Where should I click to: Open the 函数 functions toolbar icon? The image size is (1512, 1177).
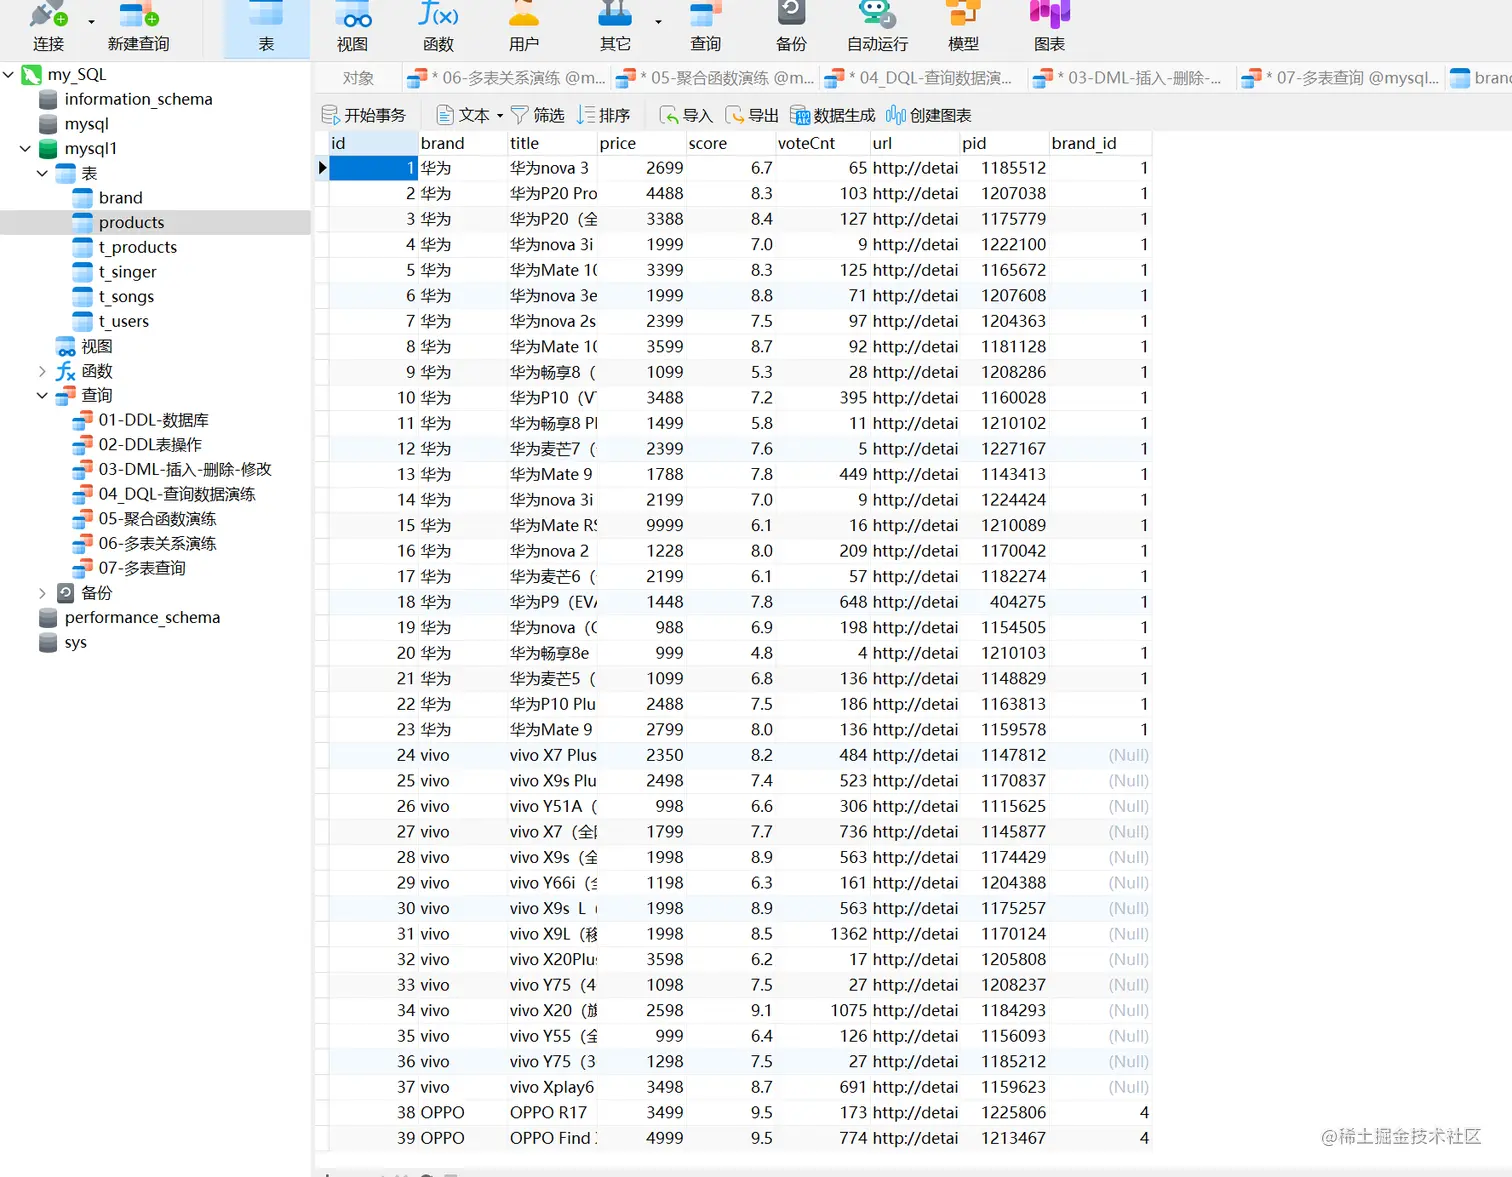pyautogui.click(x=438, y=28)
